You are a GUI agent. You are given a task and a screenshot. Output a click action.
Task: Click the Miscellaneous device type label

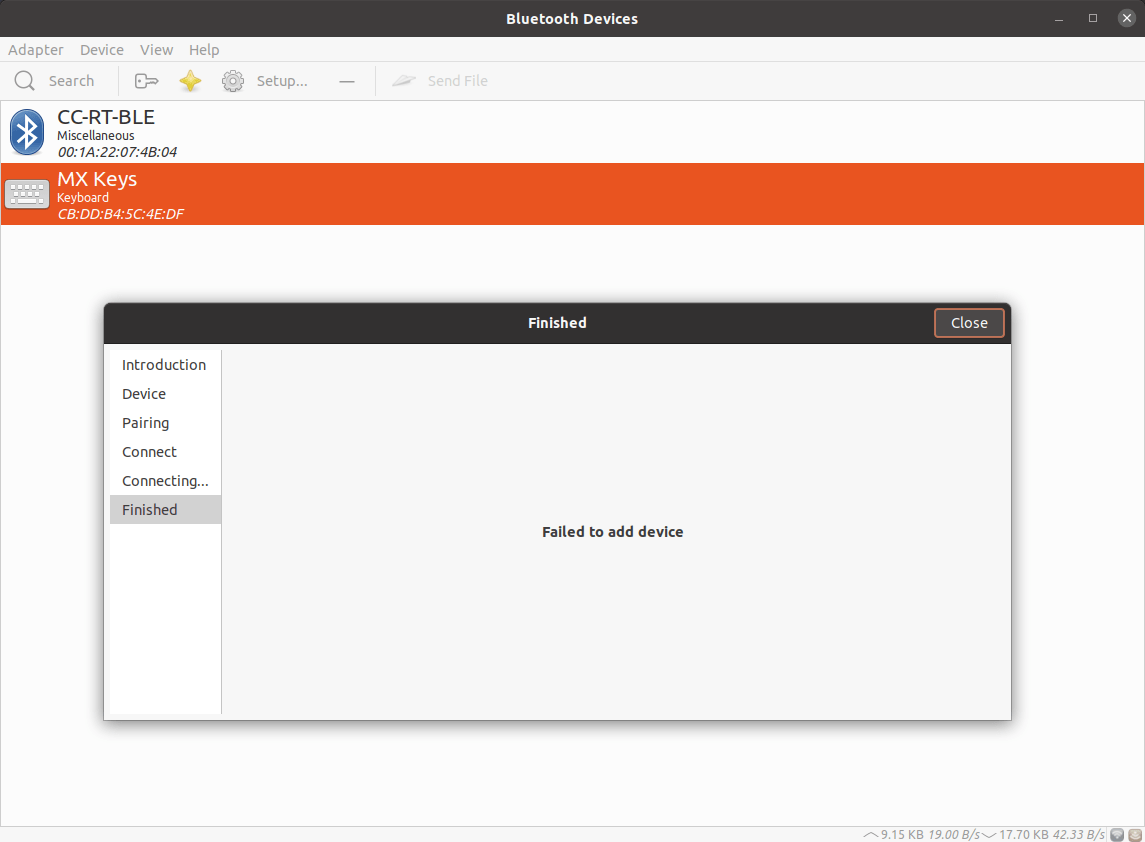tap(96, 136)
